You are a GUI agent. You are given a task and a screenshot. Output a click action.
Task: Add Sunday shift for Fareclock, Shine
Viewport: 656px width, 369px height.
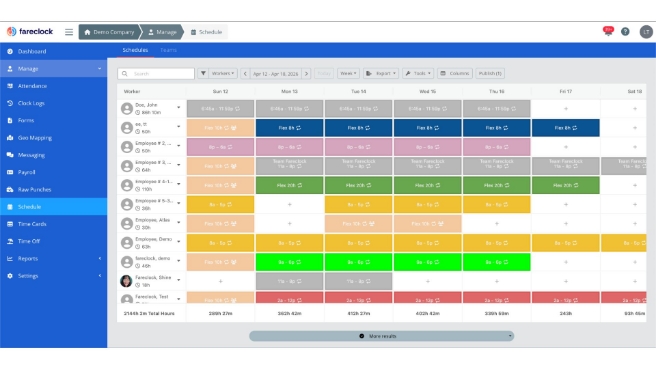point(220,282)
